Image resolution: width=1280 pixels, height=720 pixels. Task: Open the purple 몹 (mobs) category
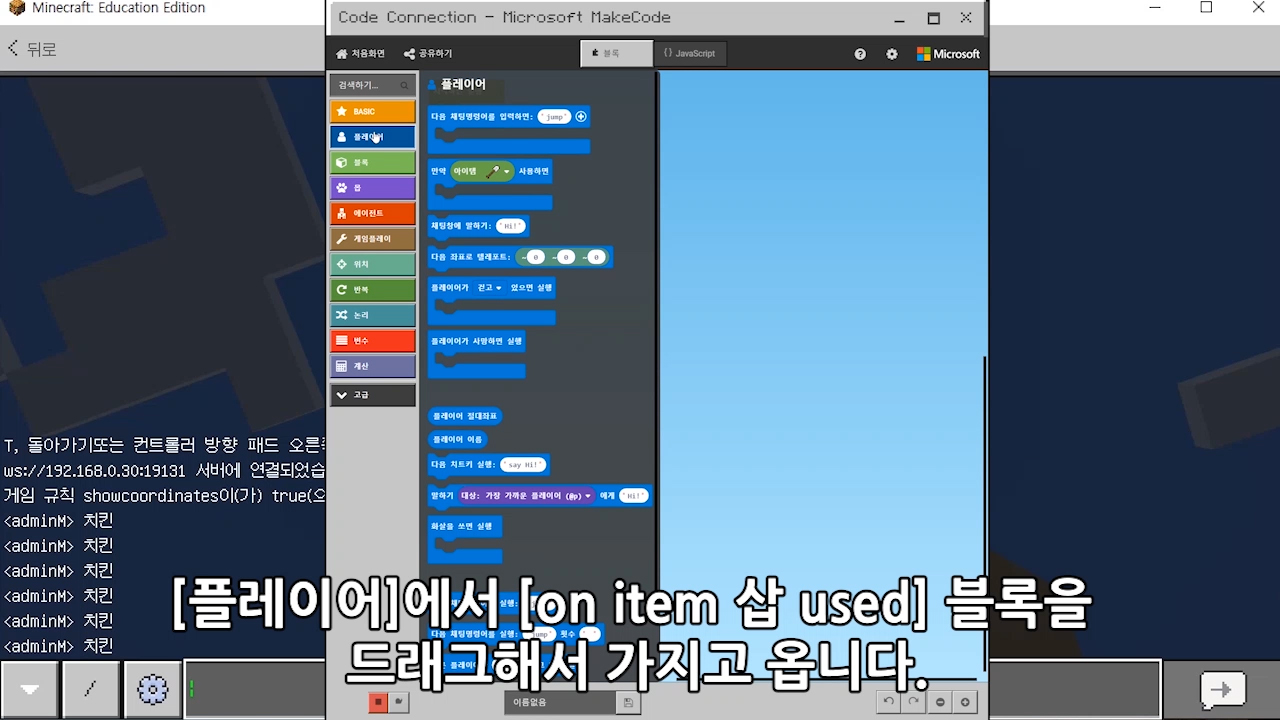click(x=372, y=188)
